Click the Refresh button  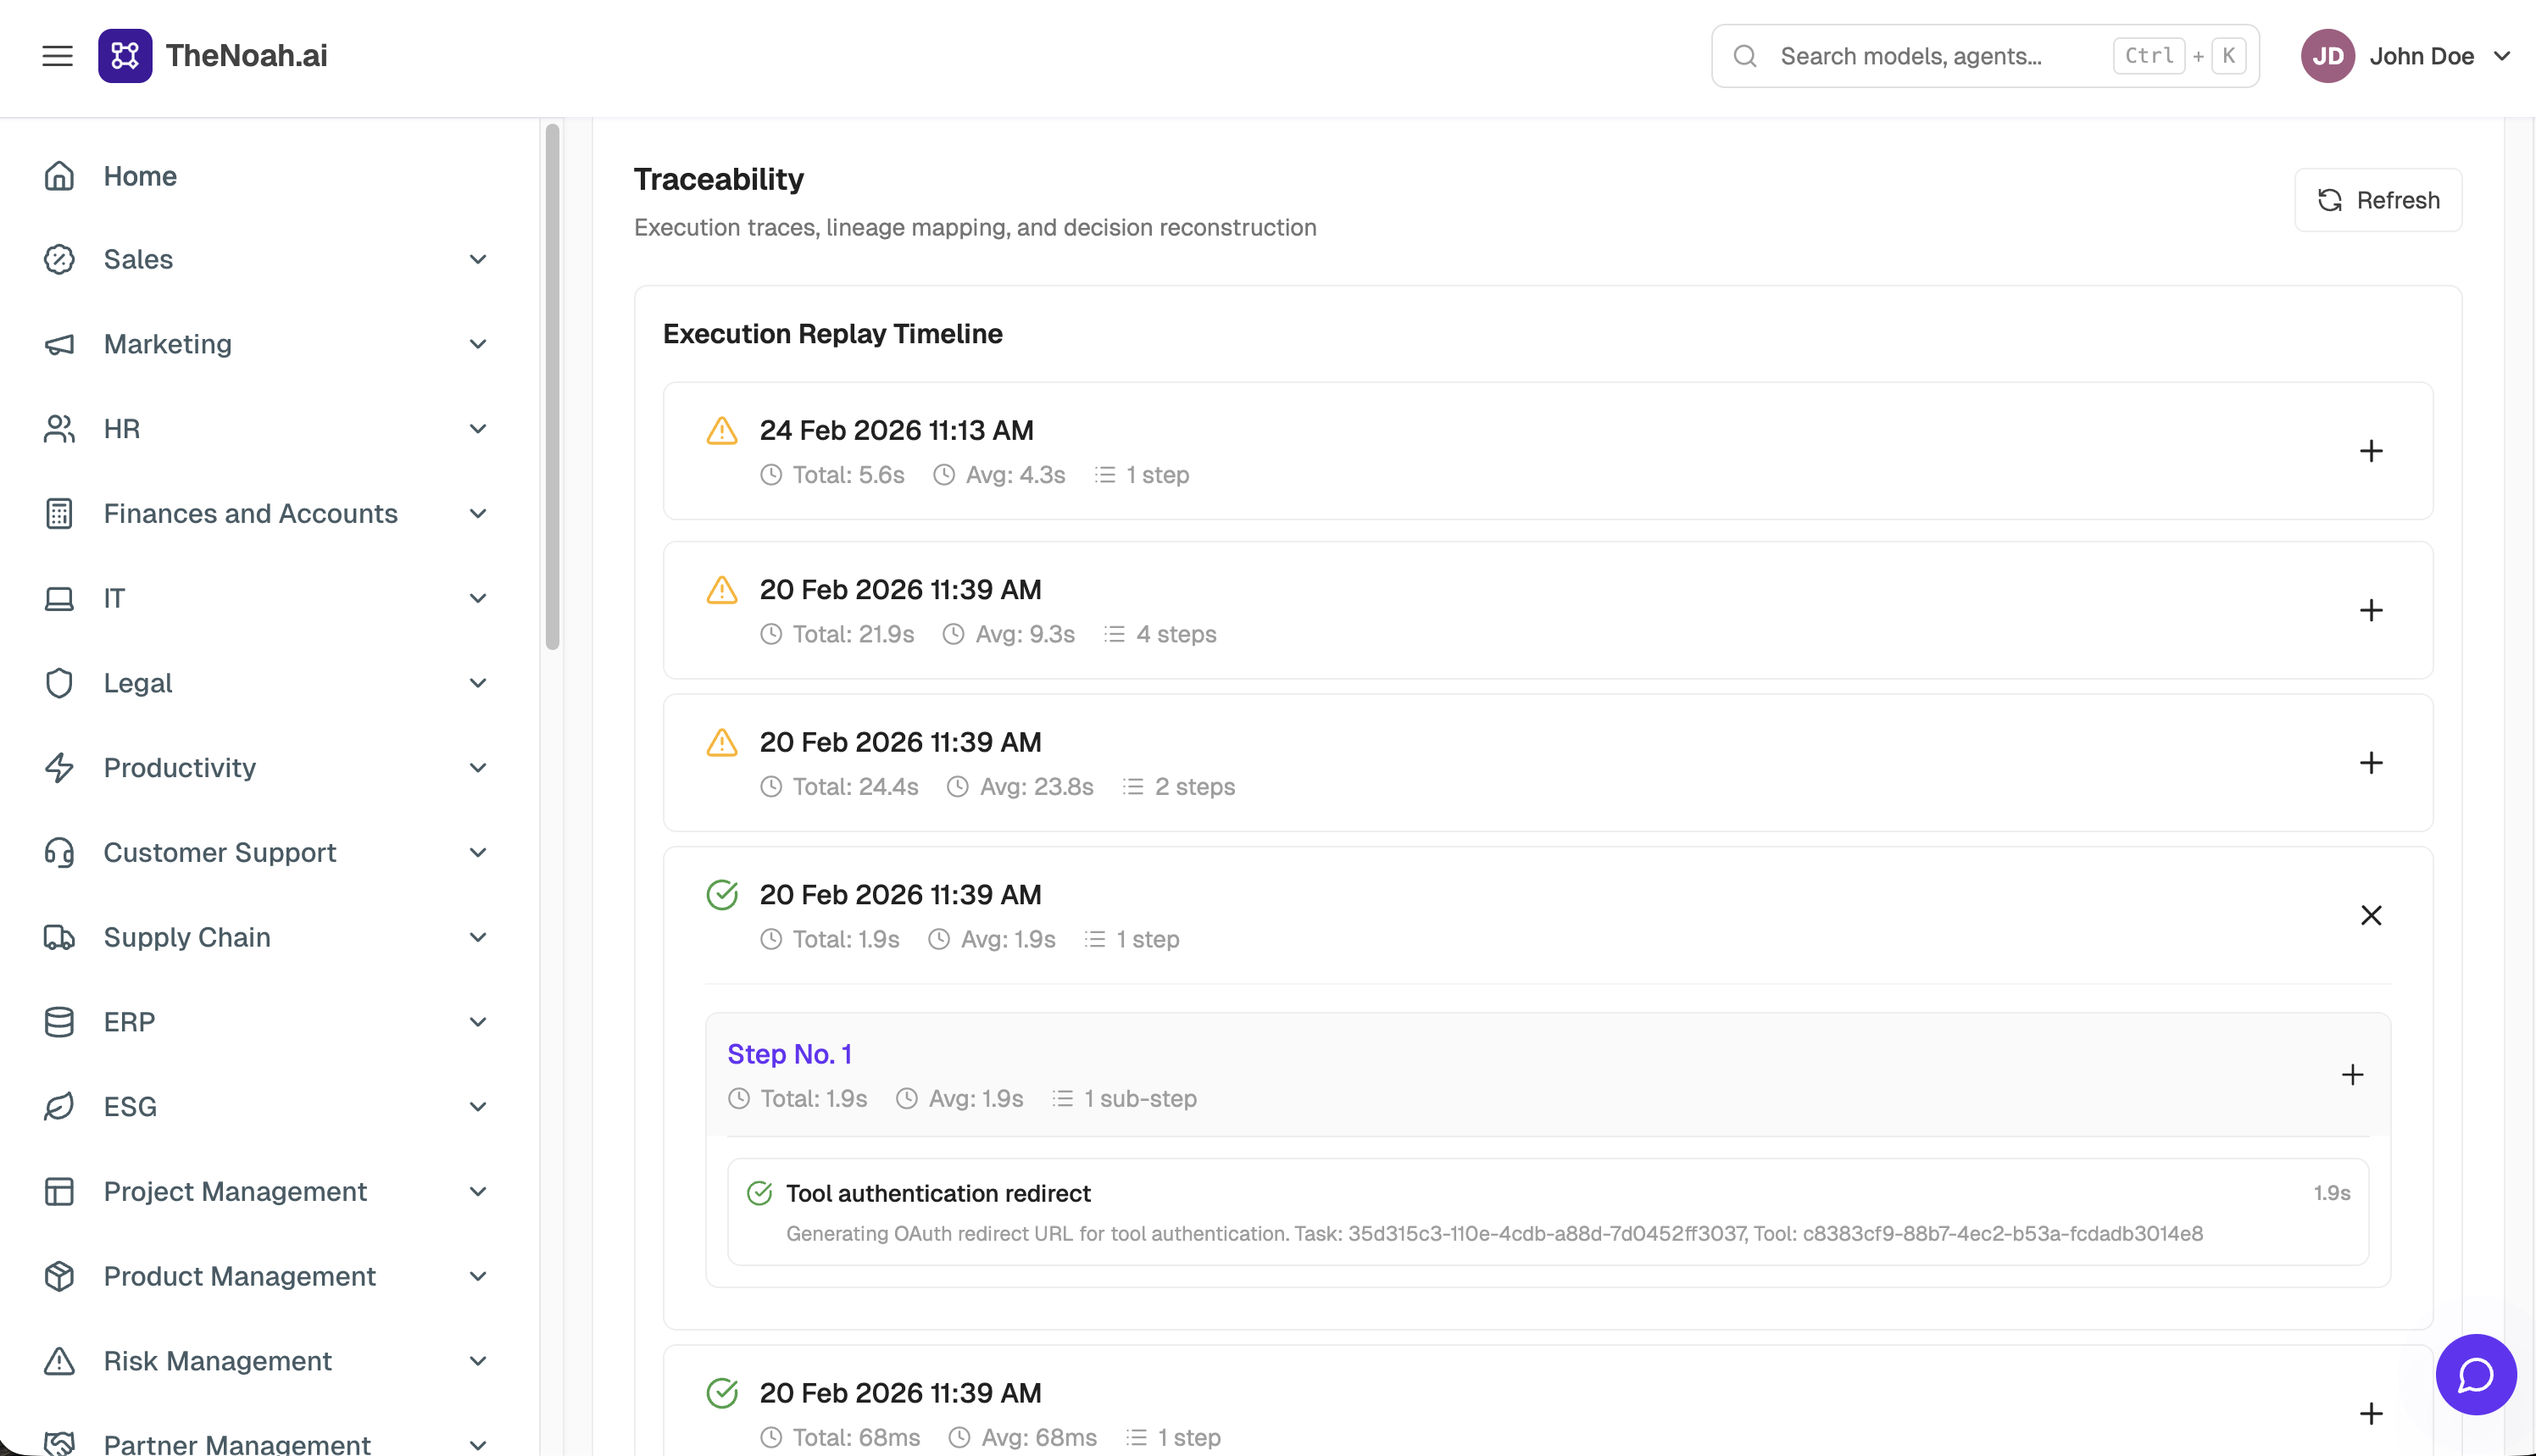pyautogui.click(x=2378, y=200)
